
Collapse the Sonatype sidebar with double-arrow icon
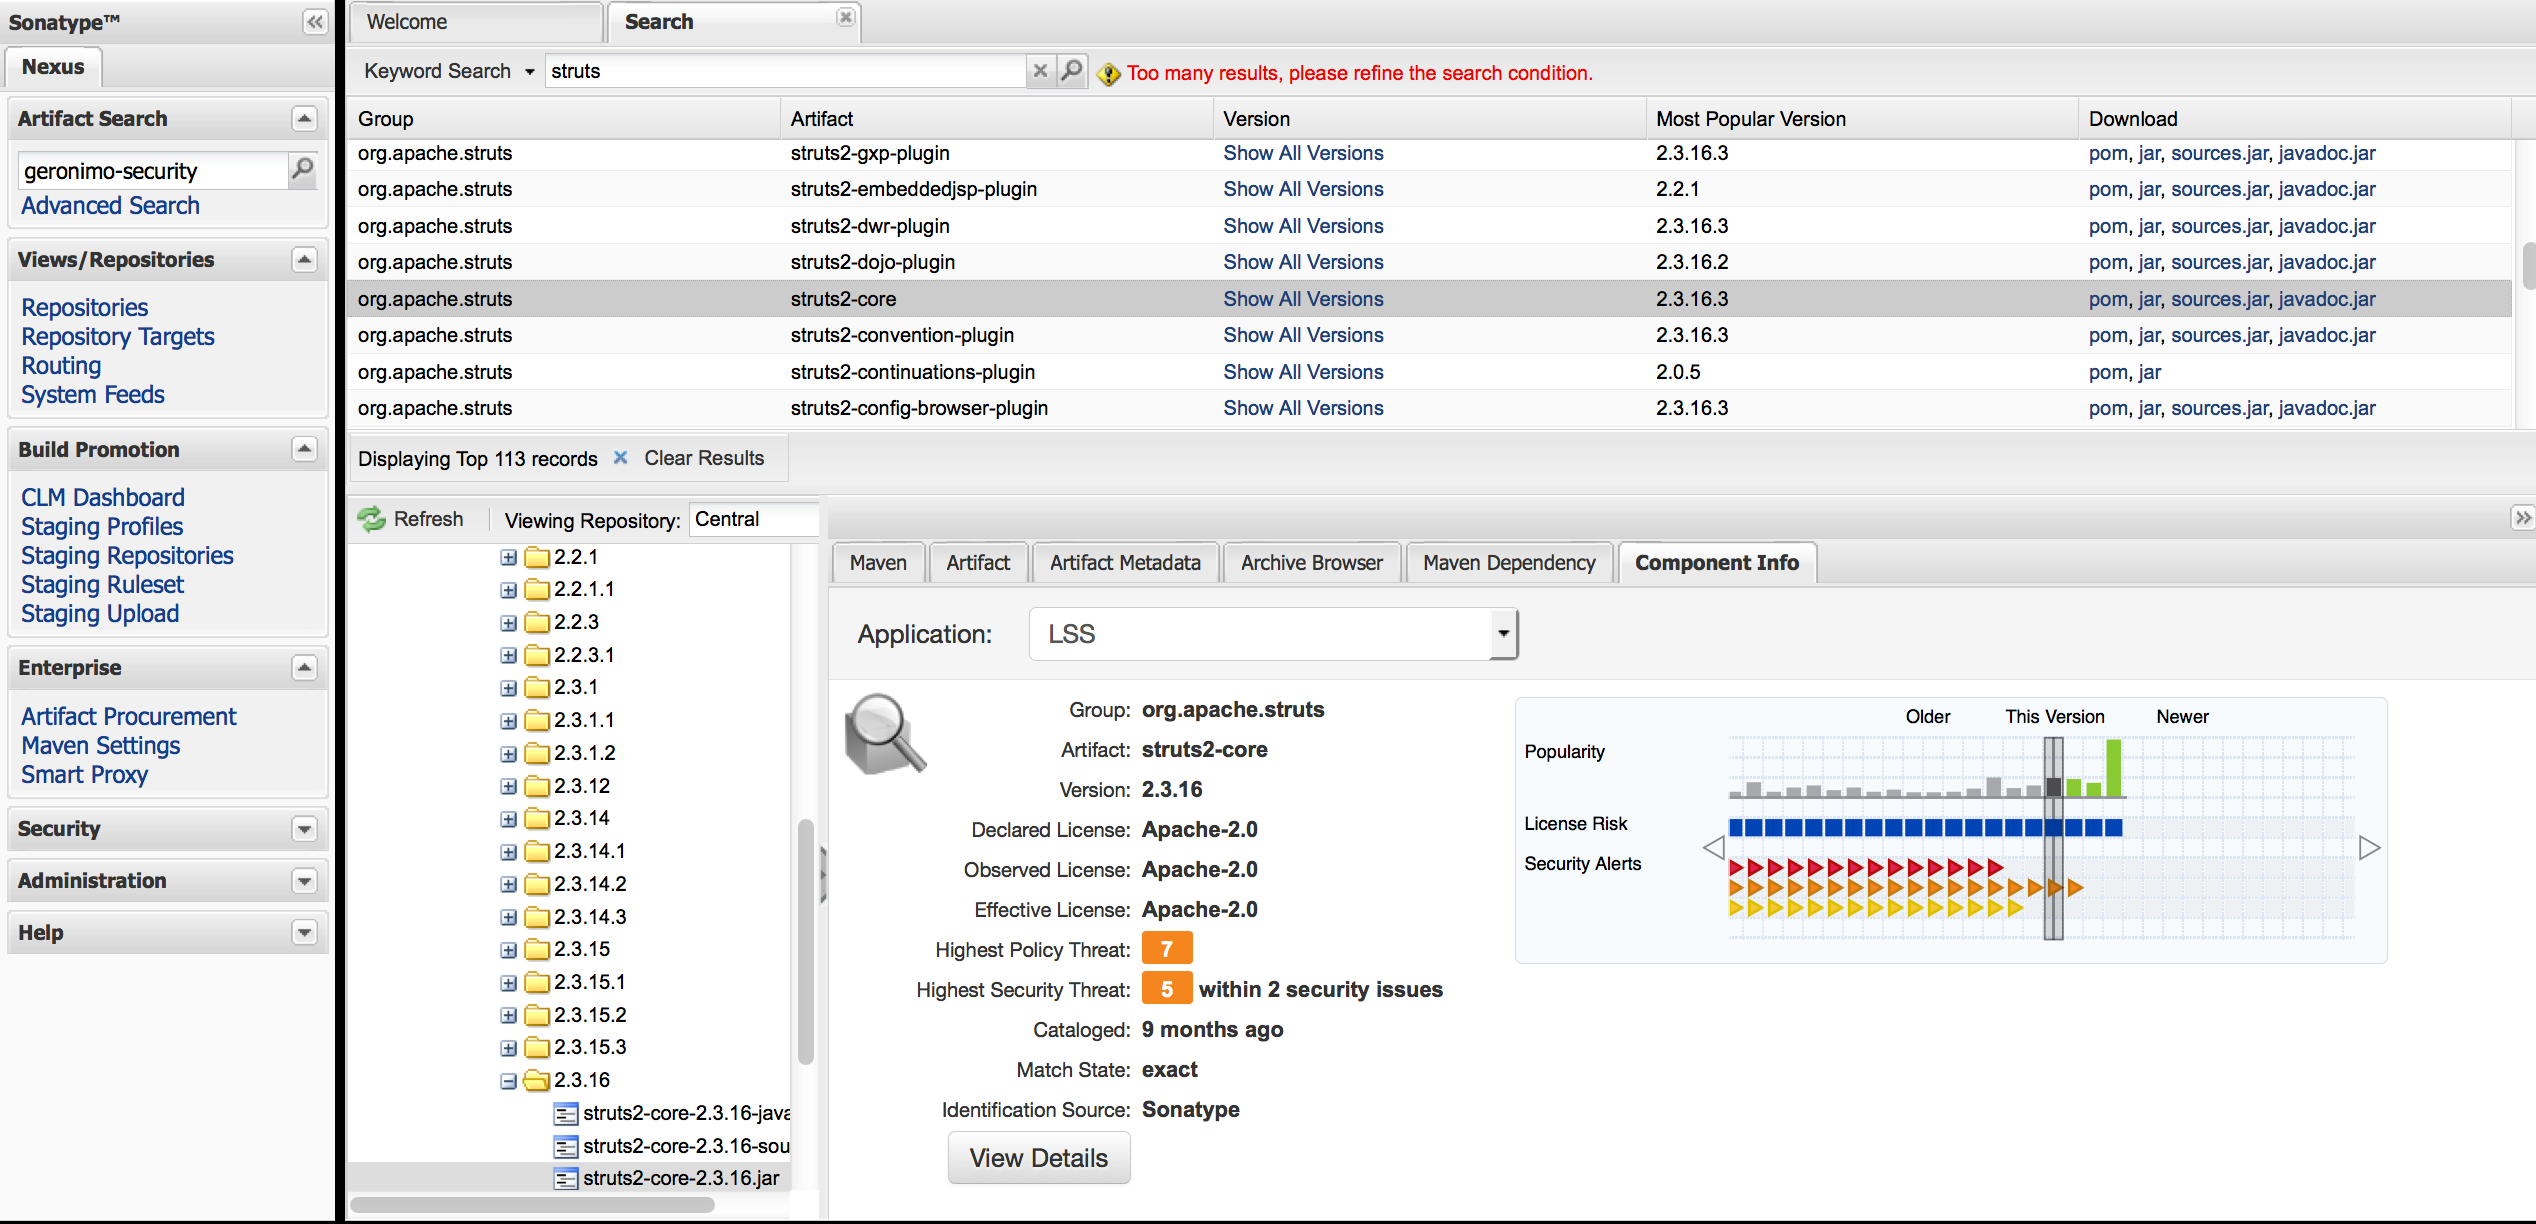point(314,22)
